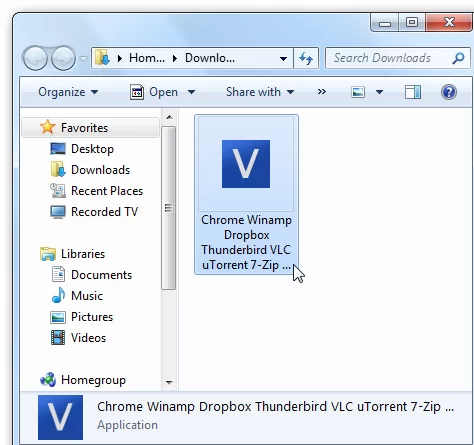Click the Favorites star icon

48,127
